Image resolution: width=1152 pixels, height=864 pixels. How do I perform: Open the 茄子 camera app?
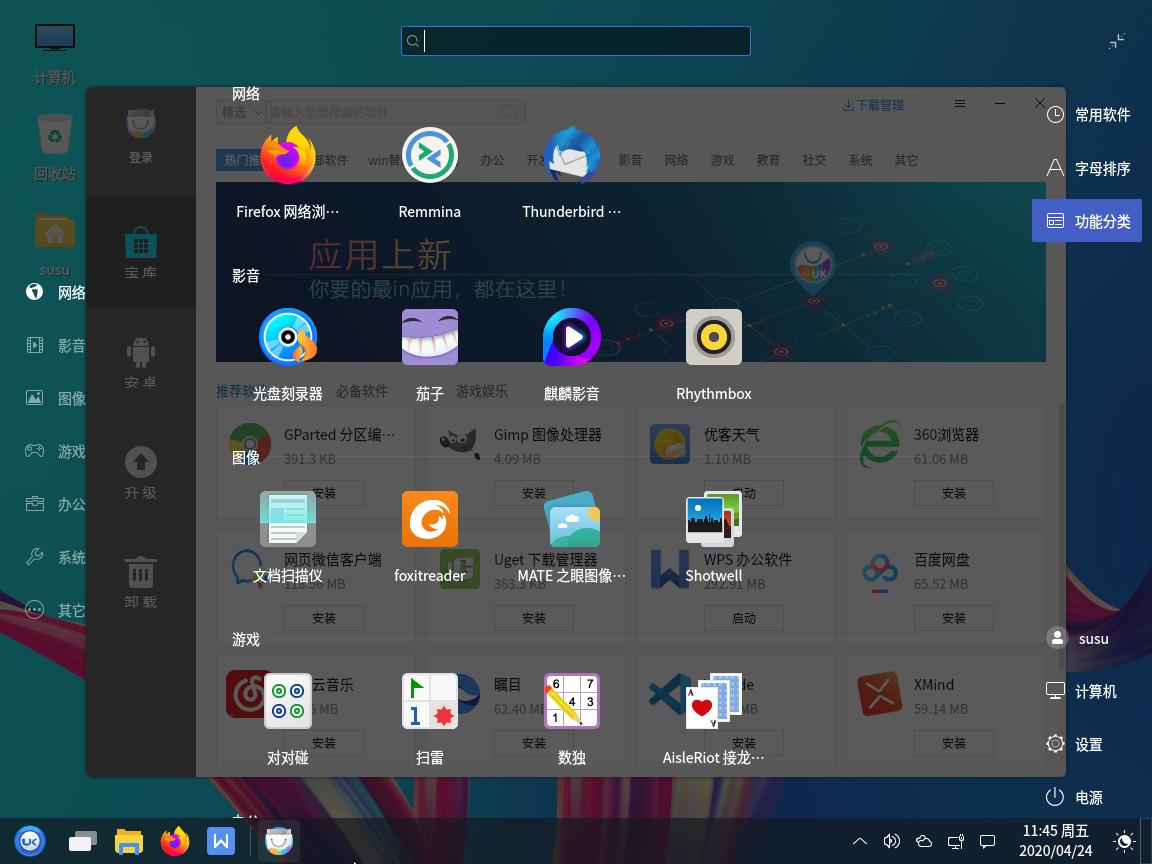(430, 337)
